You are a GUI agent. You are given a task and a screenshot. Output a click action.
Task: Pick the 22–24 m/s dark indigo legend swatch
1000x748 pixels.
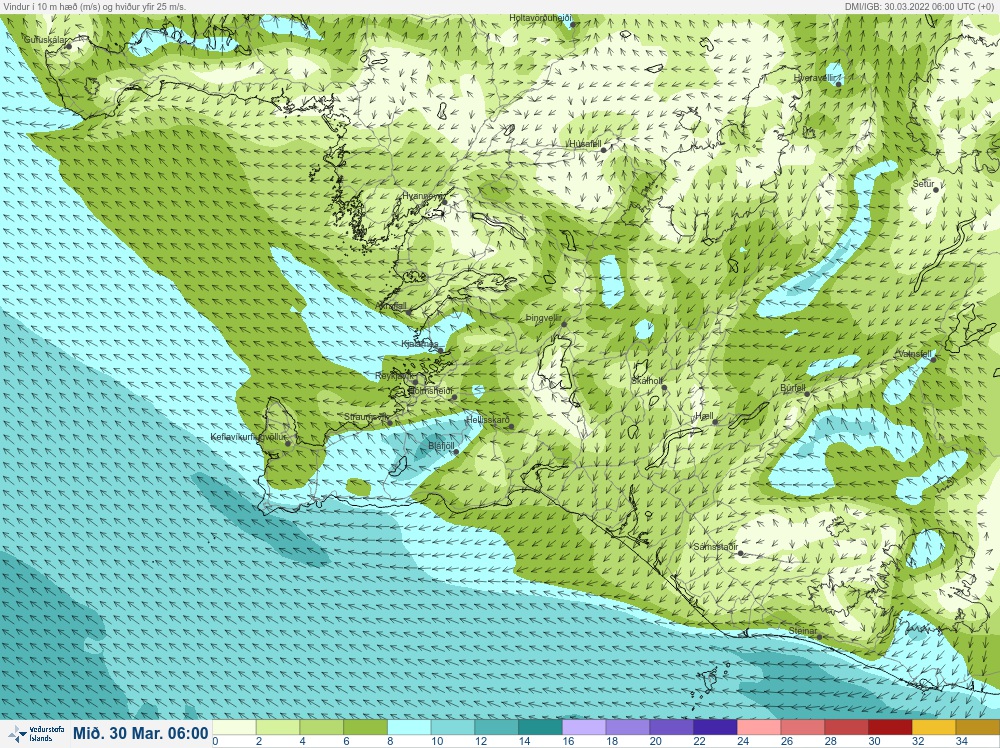715,728
